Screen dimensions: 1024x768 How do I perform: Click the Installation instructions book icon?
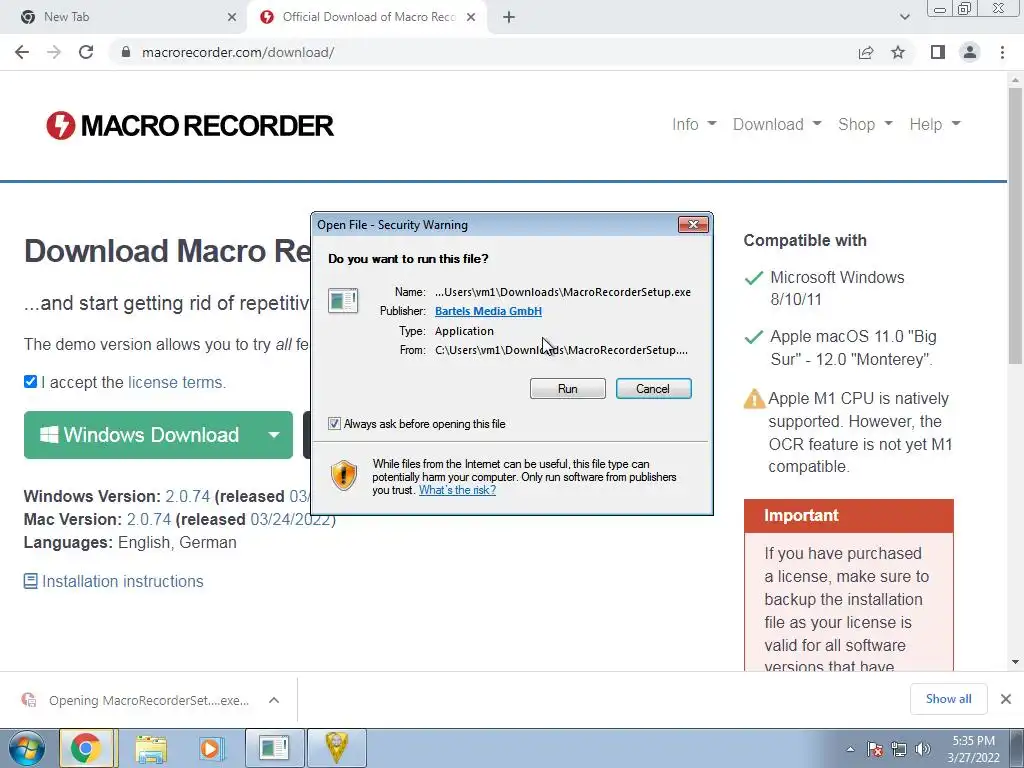coord(30,581)
